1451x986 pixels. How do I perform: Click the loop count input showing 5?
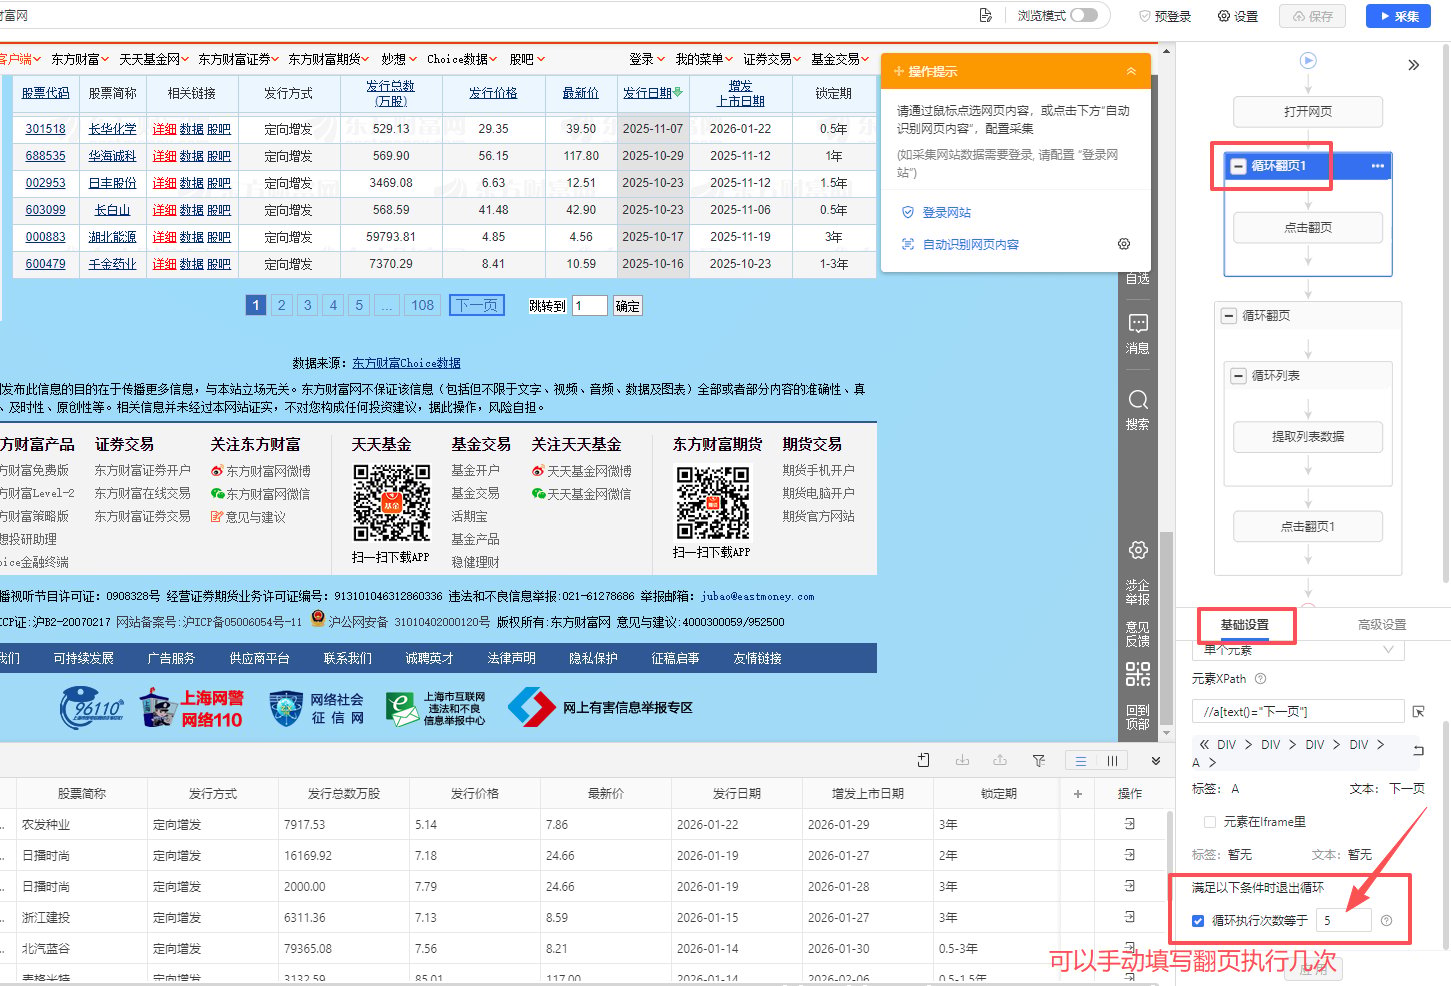(x=1344, y=920)
